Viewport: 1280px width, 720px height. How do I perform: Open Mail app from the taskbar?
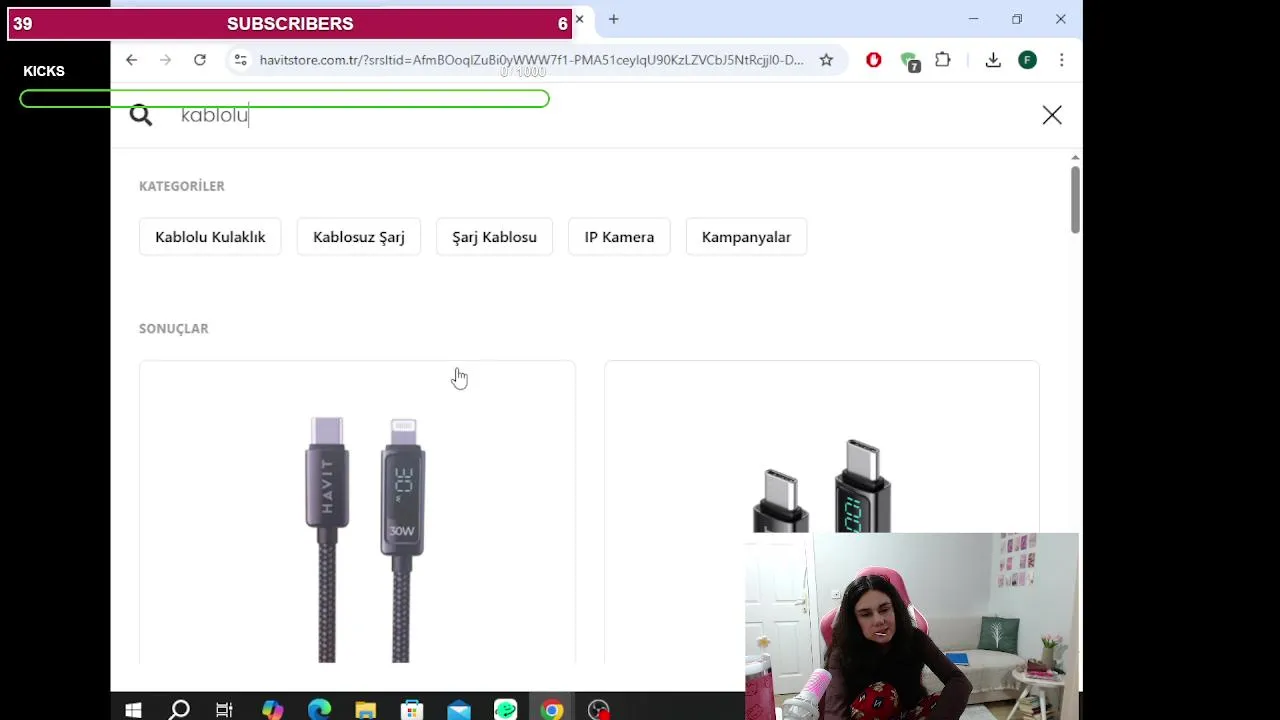(459, 710)
